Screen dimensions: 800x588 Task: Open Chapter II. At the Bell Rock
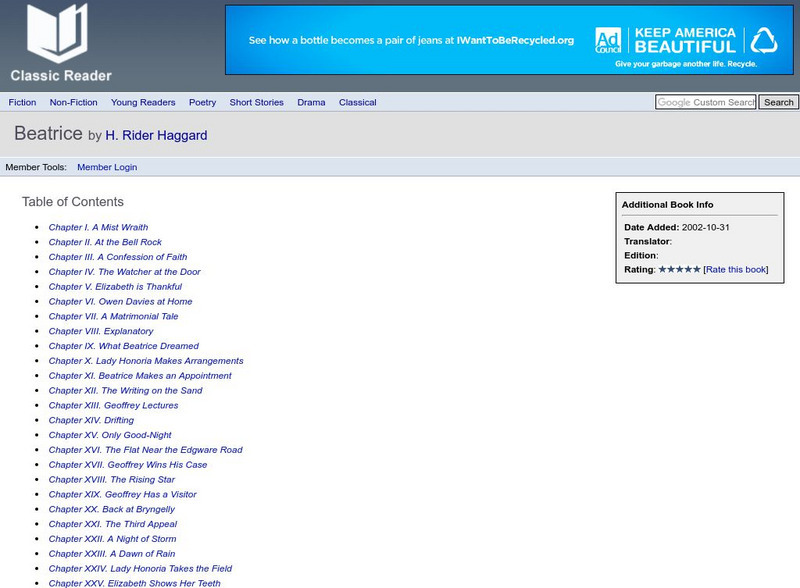[105, 242]
